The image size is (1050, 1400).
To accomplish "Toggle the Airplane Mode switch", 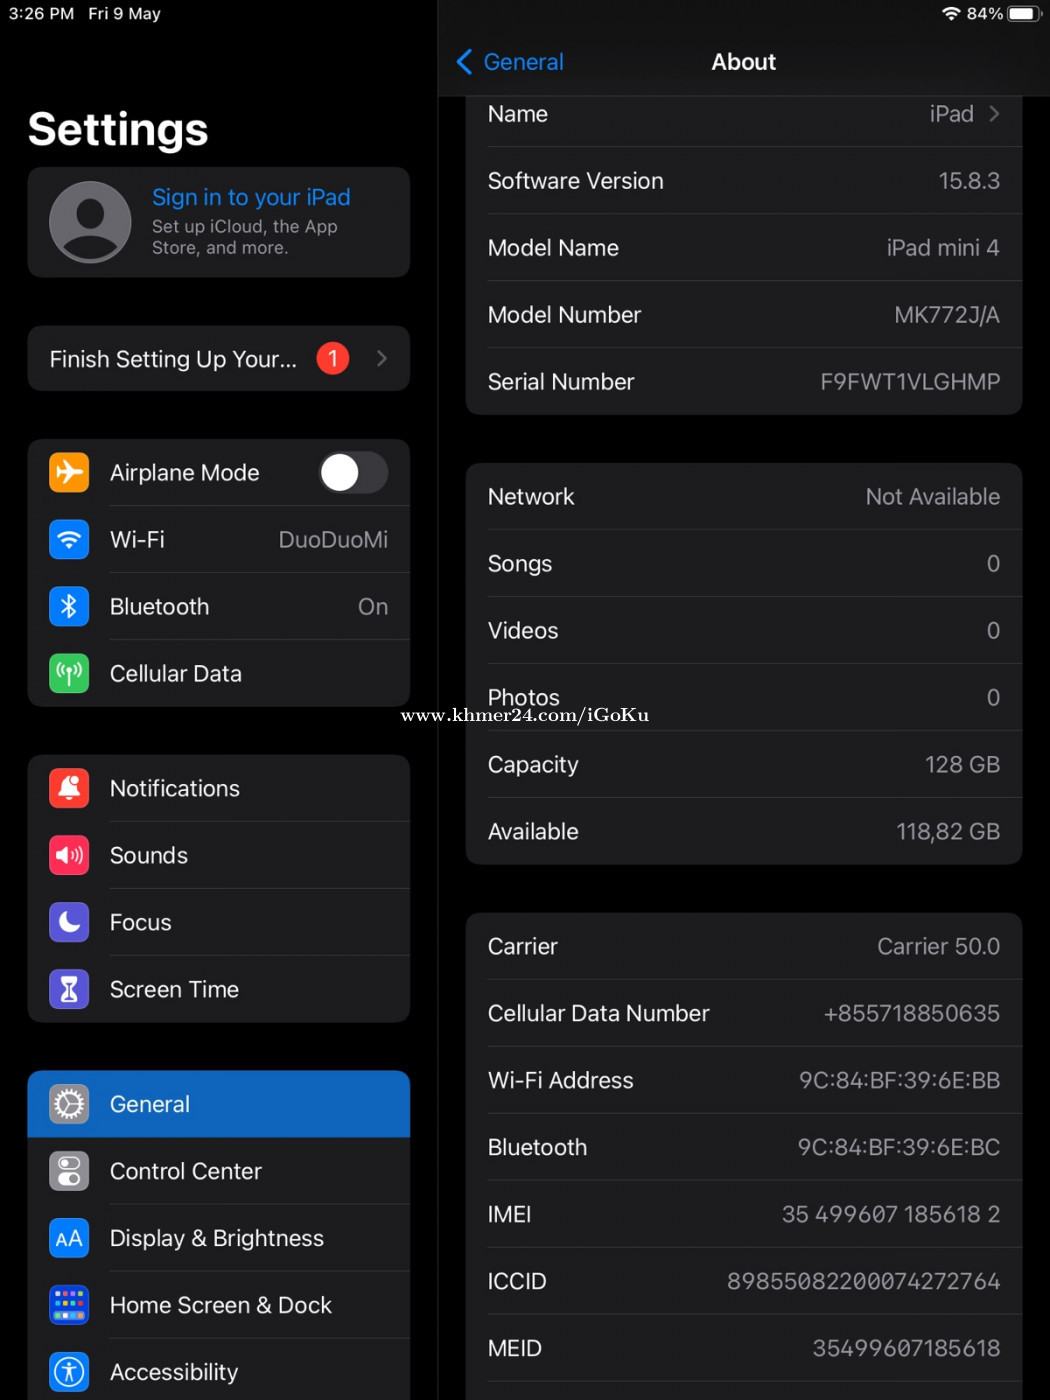I will point(354,472).
